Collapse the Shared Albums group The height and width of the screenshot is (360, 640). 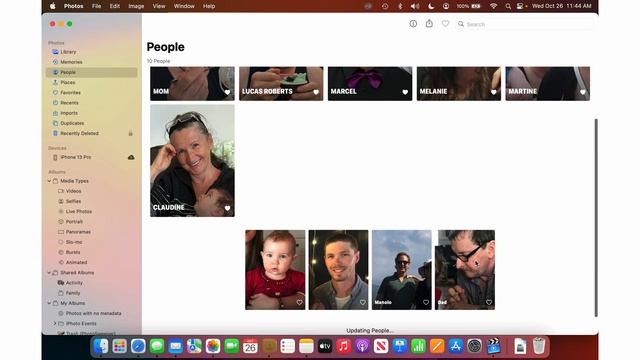49,273
